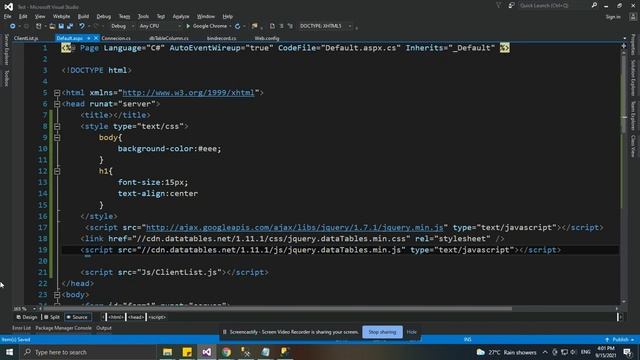Collapse the body CSS rule on line 9
The width and height of the screenshot is (640, 360).
tap(57, 138)
